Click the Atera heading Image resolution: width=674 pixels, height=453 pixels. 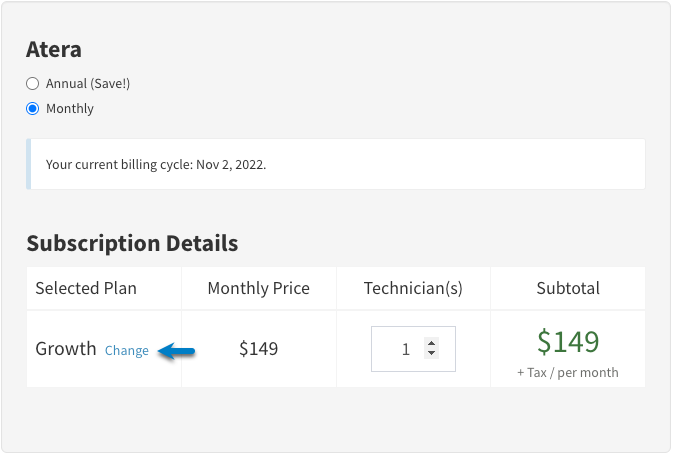tap(54, 49)
